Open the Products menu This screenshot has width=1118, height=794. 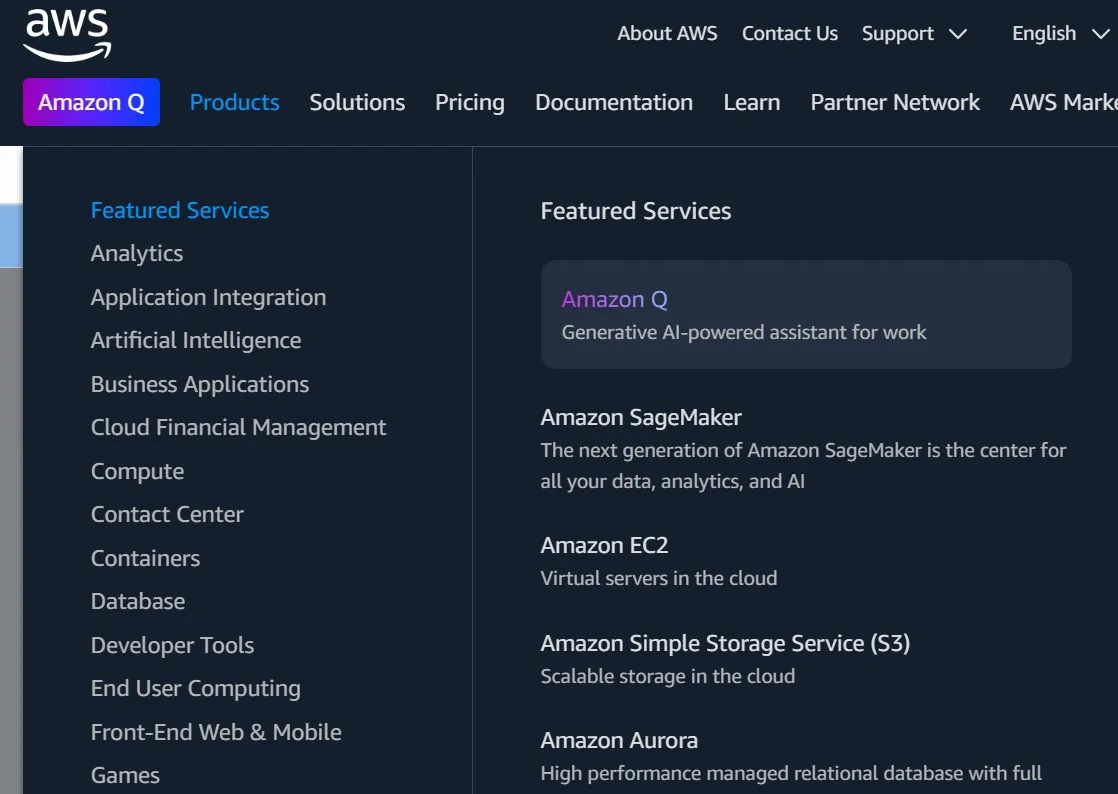pyautogui.click(x=234, y=102)
